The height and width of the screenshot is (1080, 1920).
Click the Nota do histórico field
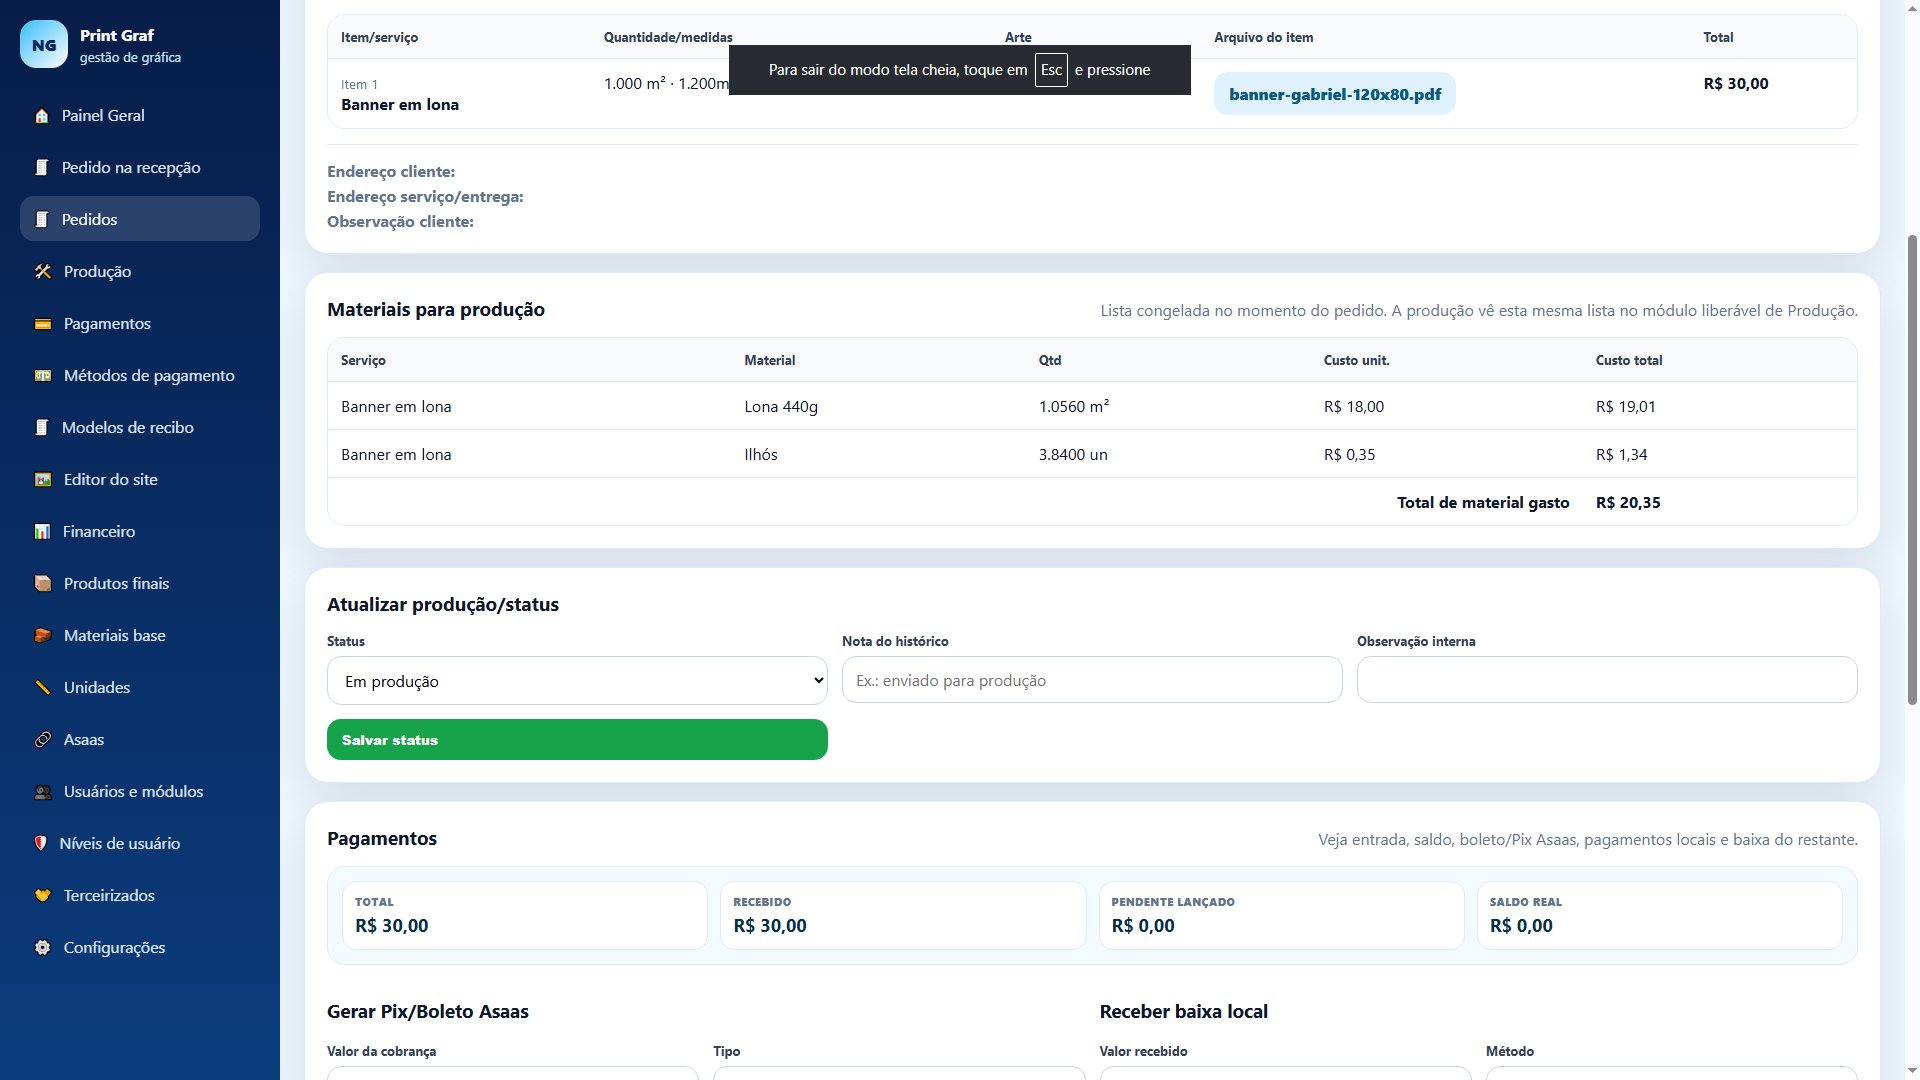click(1092, 680)
